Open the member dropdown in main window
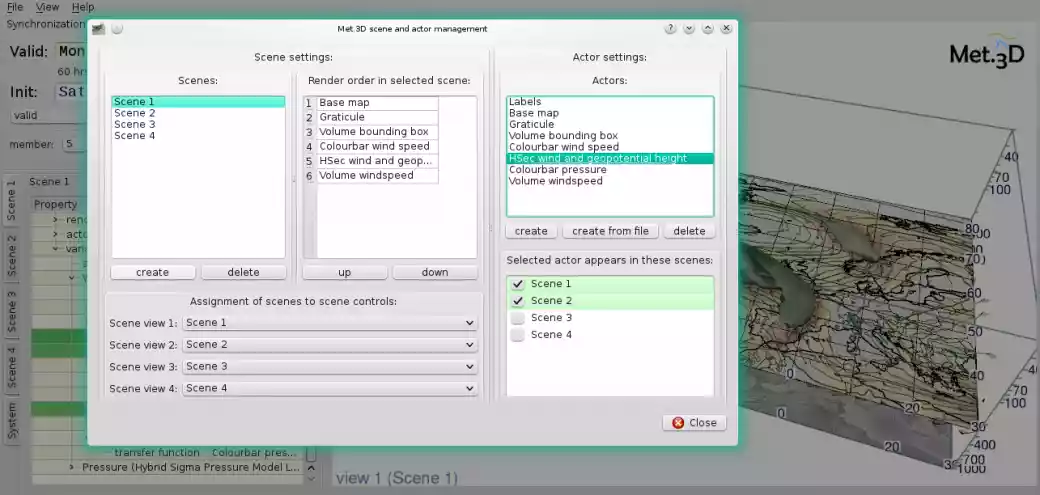The height and width of the screenshot is (495, 1040). tap(75, 144)
